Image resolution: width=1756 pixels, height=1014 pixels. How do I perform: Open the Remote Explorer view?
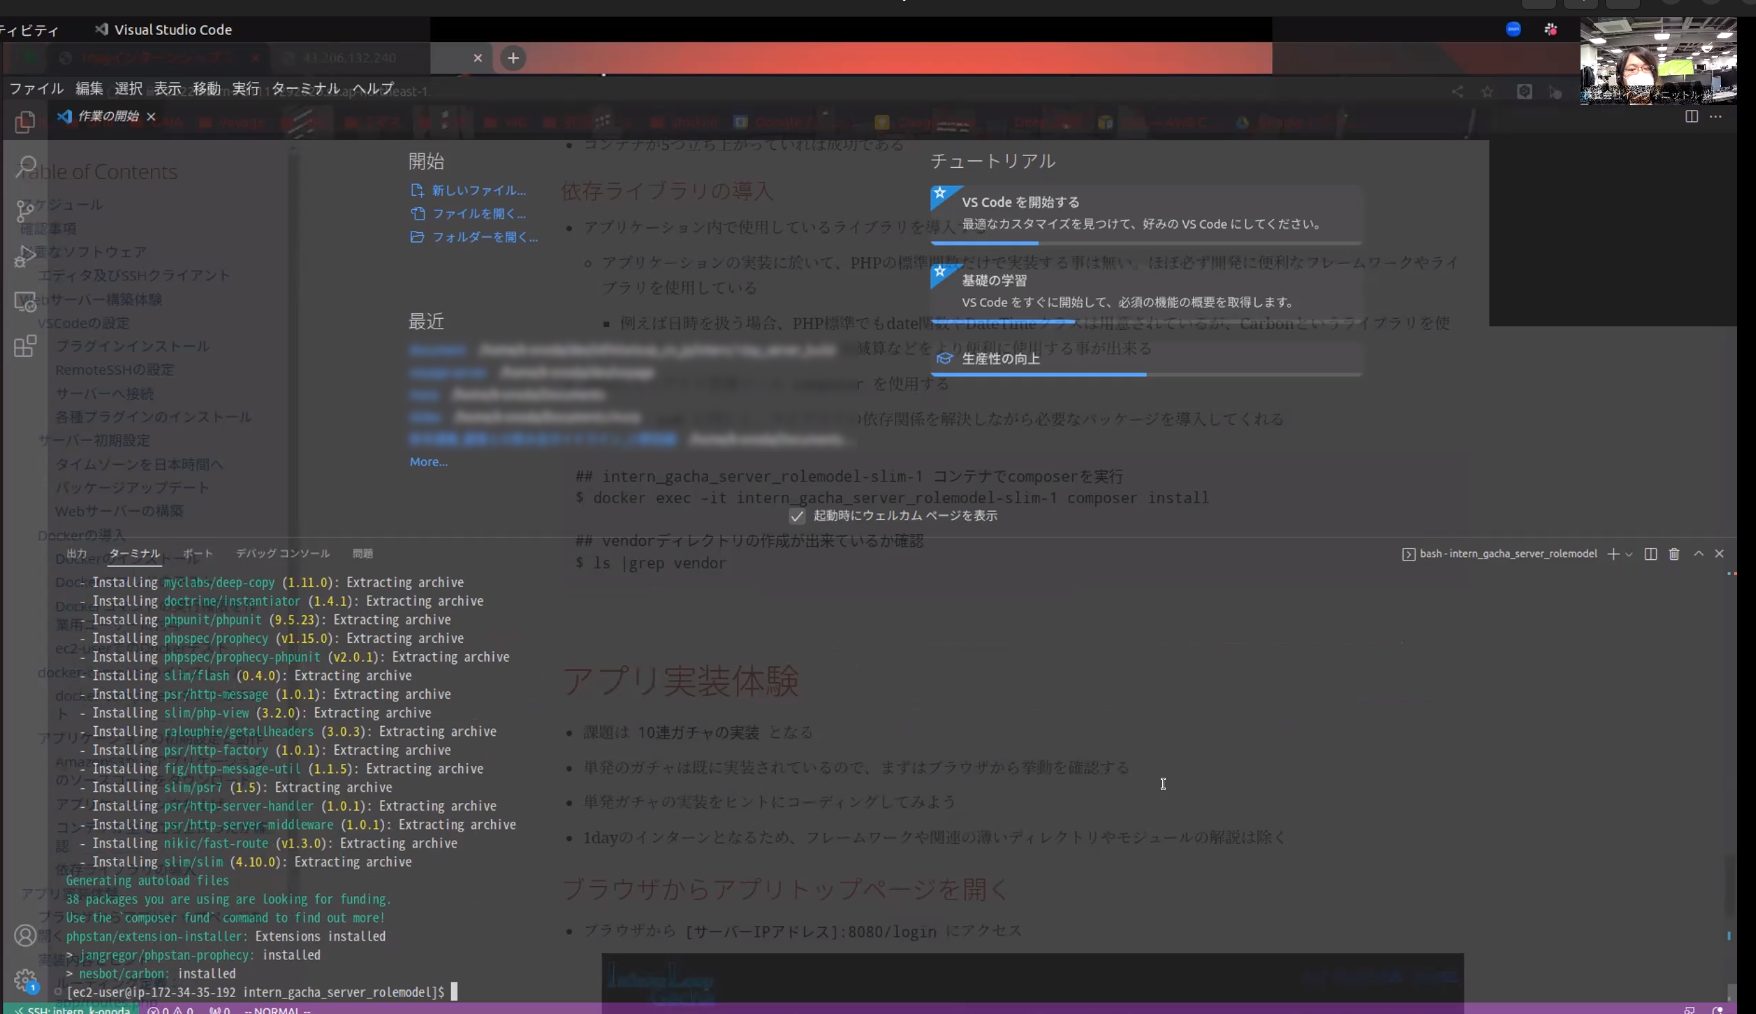(25, 301)
